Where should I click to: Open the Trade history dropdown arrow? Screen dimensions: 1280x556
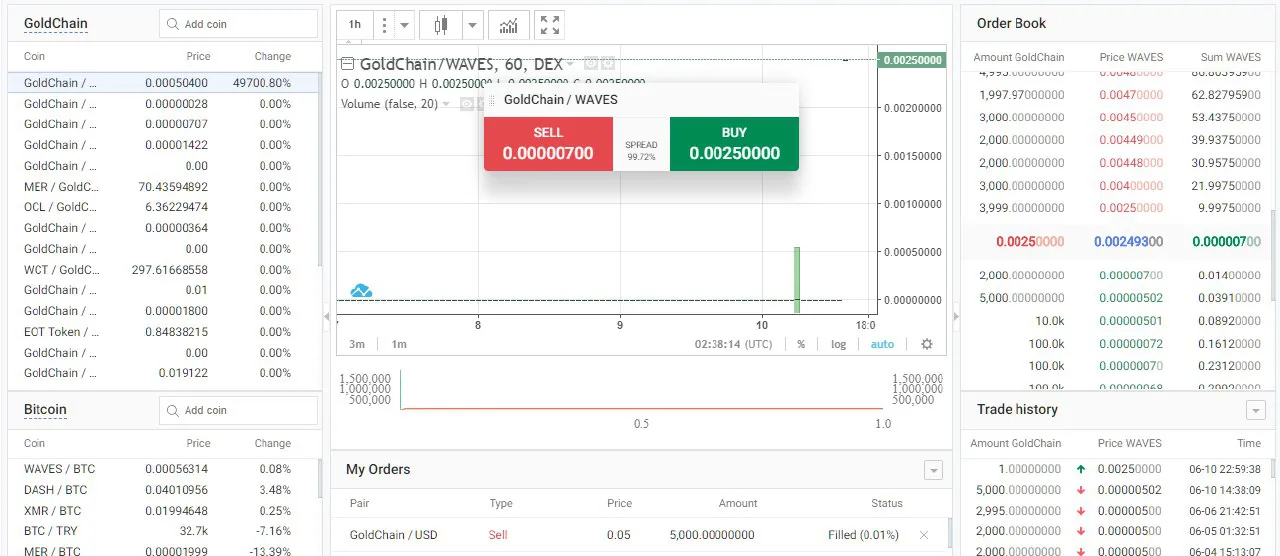pyautogui.click(x=1256, y=410)
